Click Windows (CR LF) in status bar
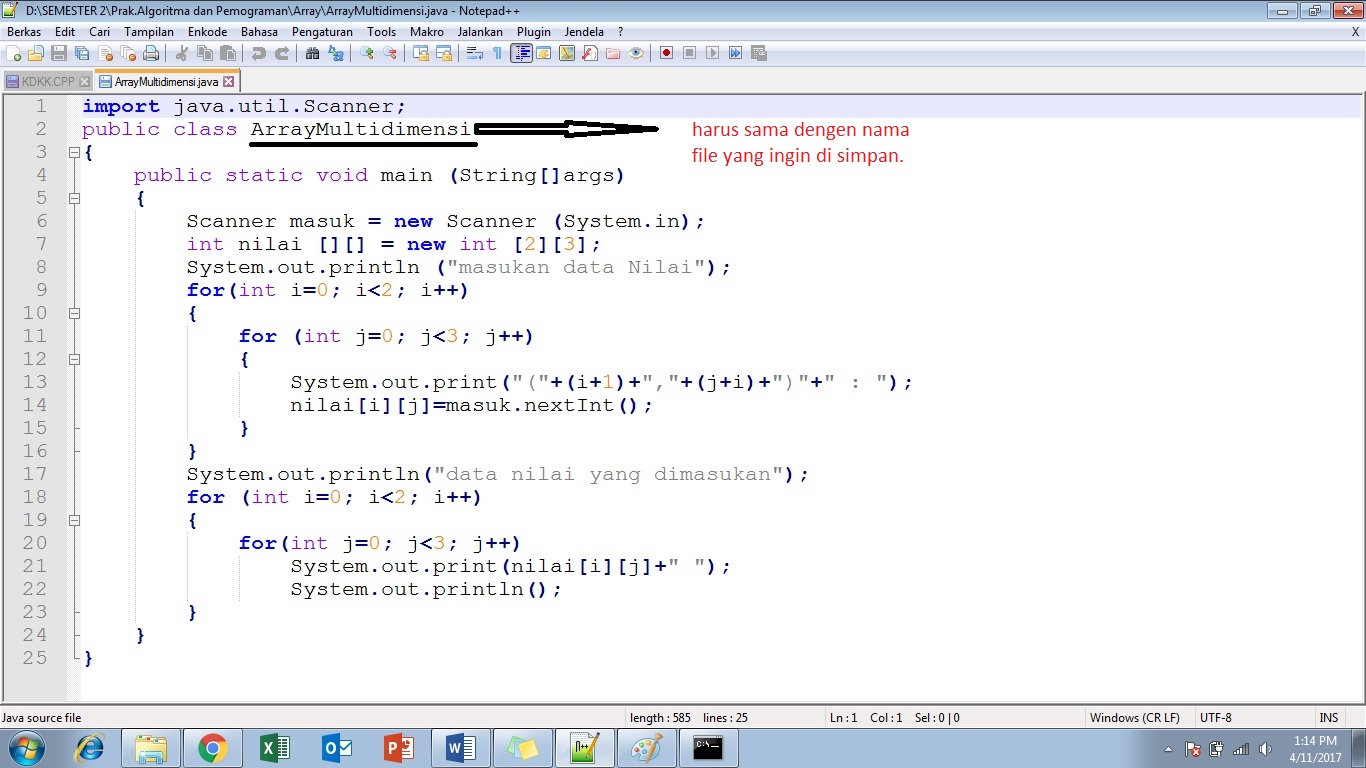The width and height of the screenshot is (1366, 768). pyautogui.click(x=1135, y=717)
